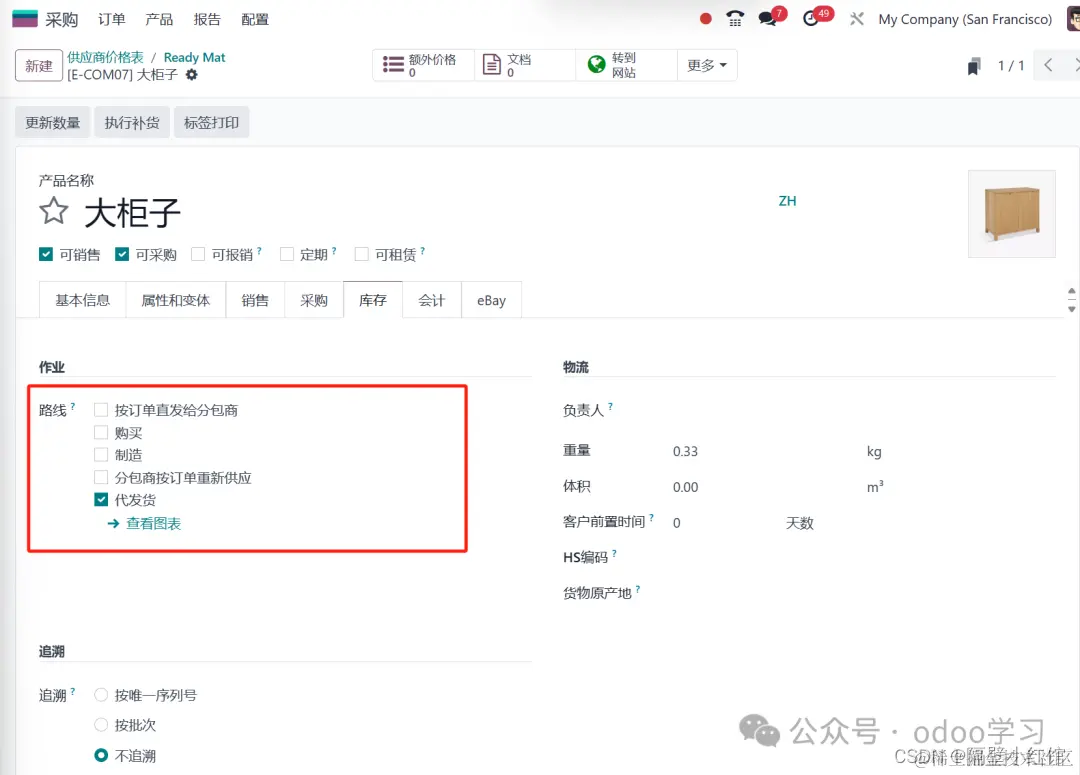Open the 配置 menu
The height and width of the screenshot is (775, 1080).
pyautogui.click(x=255, y=19)
